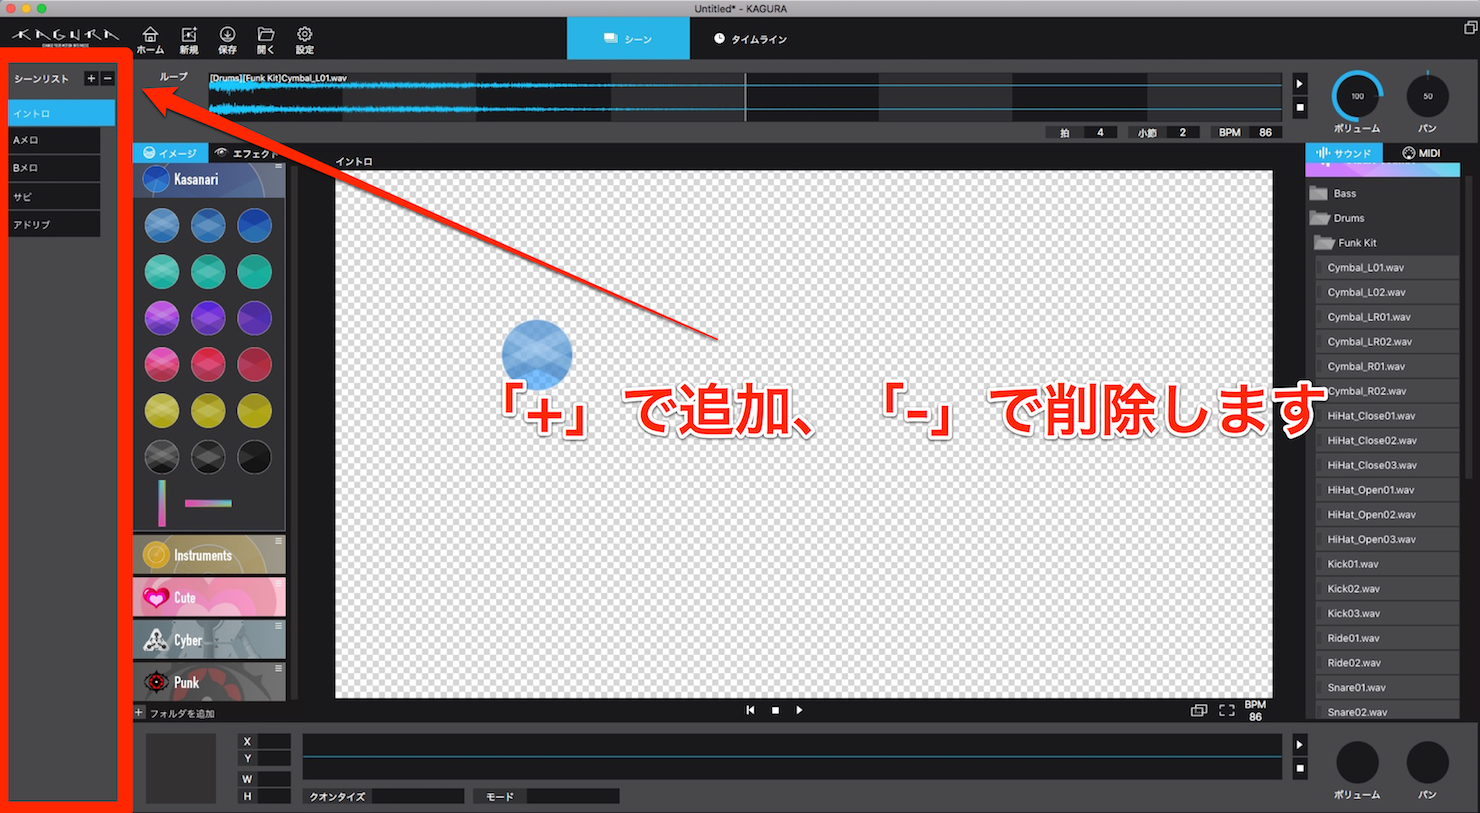Click the 拍 field showing 4
The width and height of the screenshot is (1480, 813).
pyautogui.click(x=1100, y=132)
